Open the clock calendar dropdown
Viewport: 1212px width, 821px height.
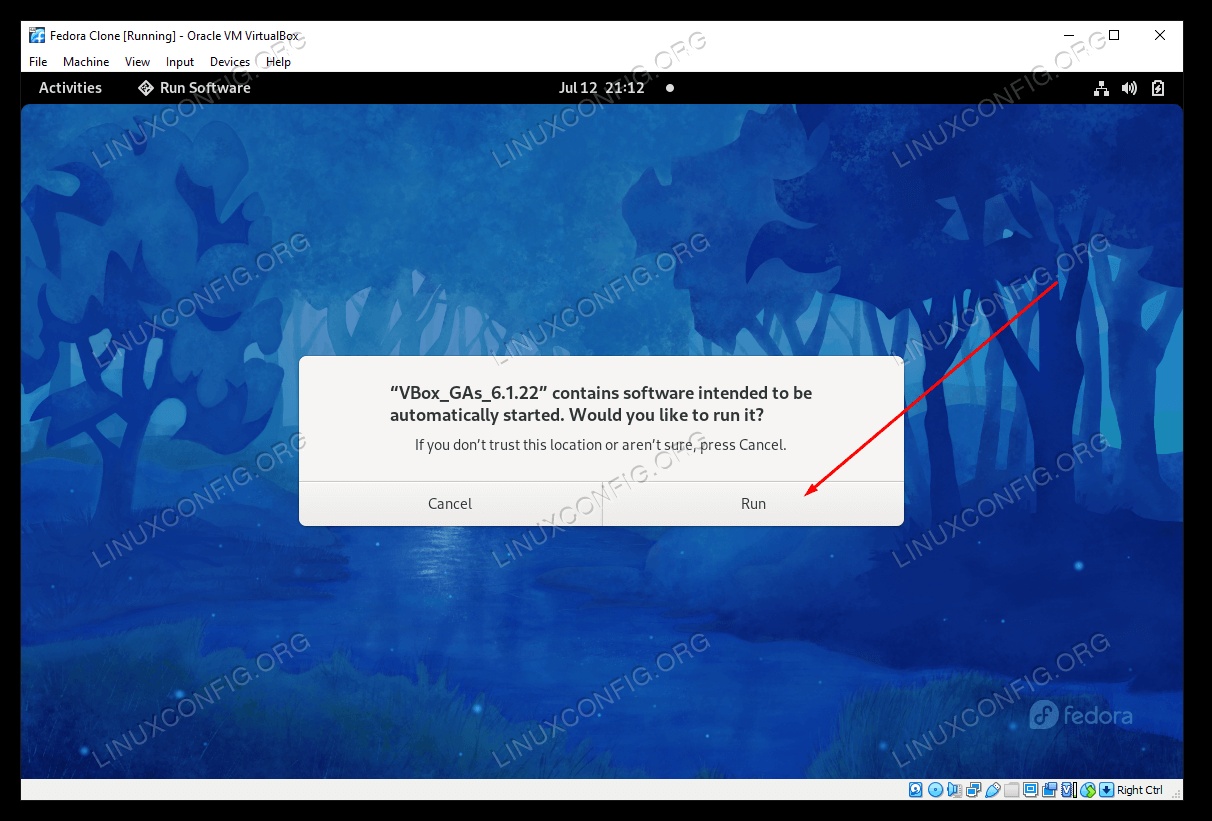[x=601, y=88]
